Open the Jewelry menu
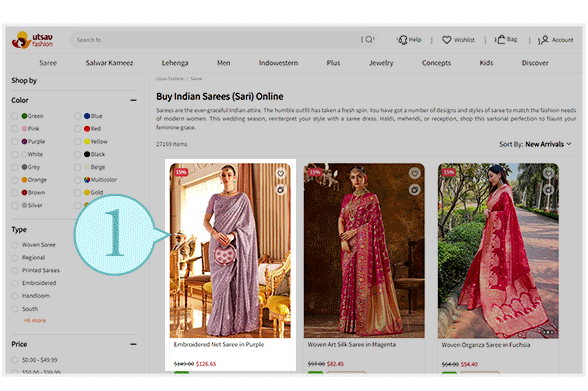The image size is (588, 391). coord(381,63)
